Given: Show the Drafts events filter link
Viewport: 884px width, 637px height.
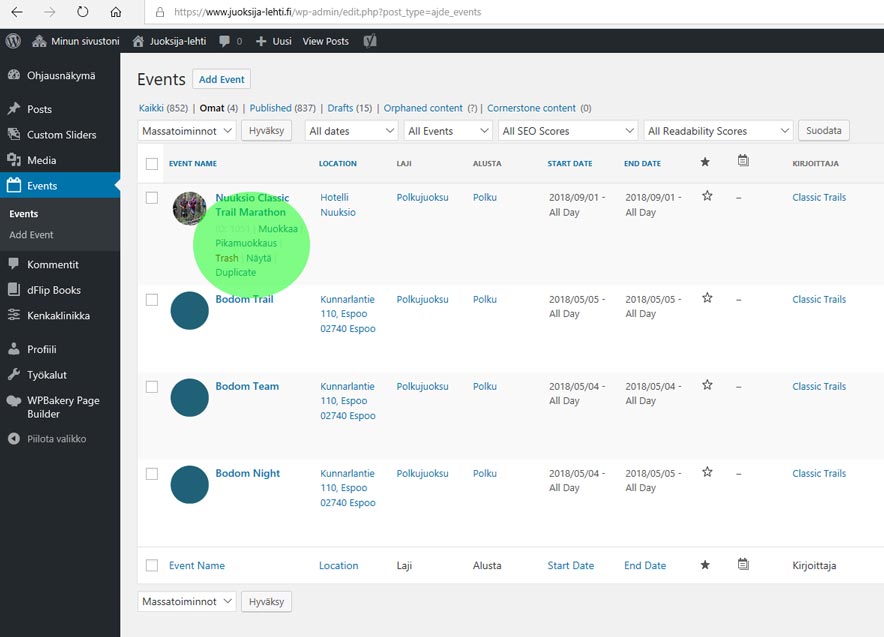Looking at the screenshot, I should (x=341, y=108).
